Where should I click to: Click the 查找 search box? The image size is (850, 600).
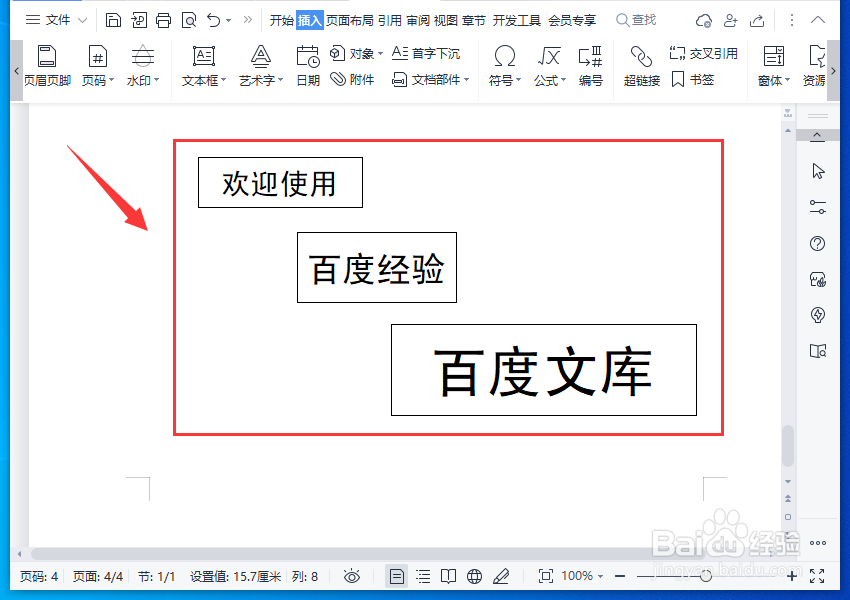pyautogui.click(x=636, y=20)
